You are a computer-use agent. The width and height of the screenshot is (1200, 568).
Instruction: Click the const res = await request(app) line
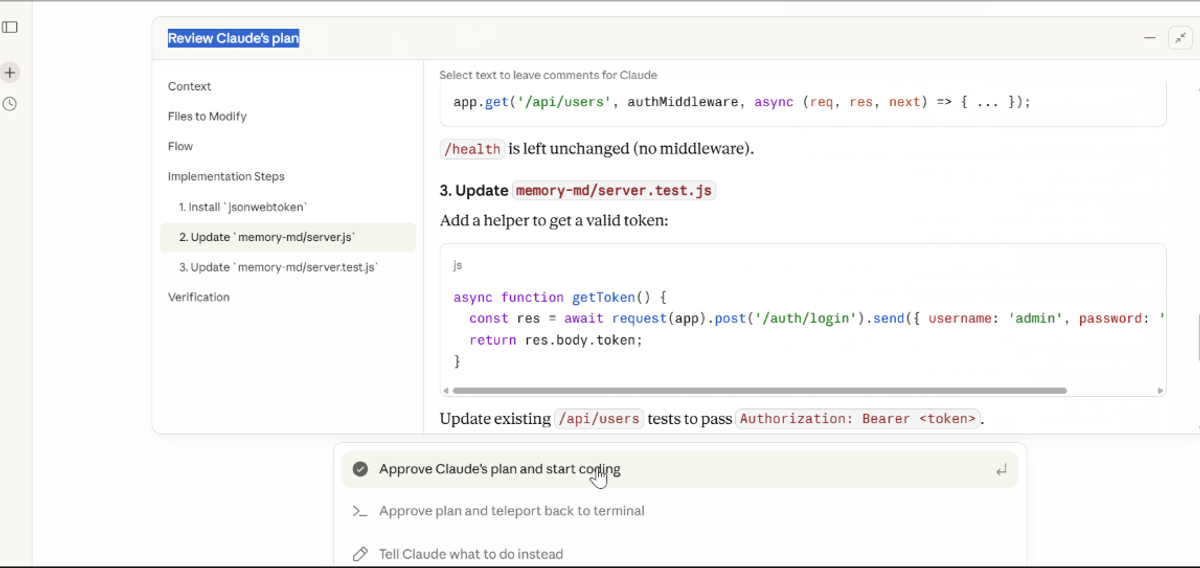click(818, 318)
